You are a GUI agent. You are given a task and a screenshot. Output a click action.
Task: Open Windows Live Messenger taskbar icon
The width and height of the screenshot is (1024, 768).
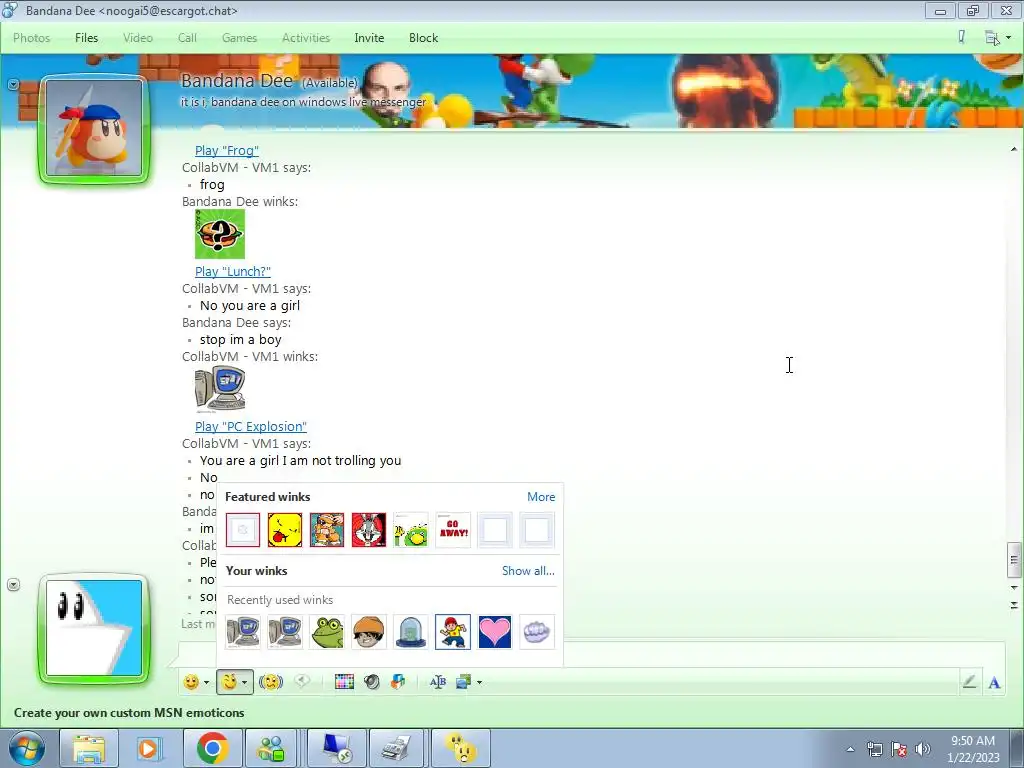271,748
